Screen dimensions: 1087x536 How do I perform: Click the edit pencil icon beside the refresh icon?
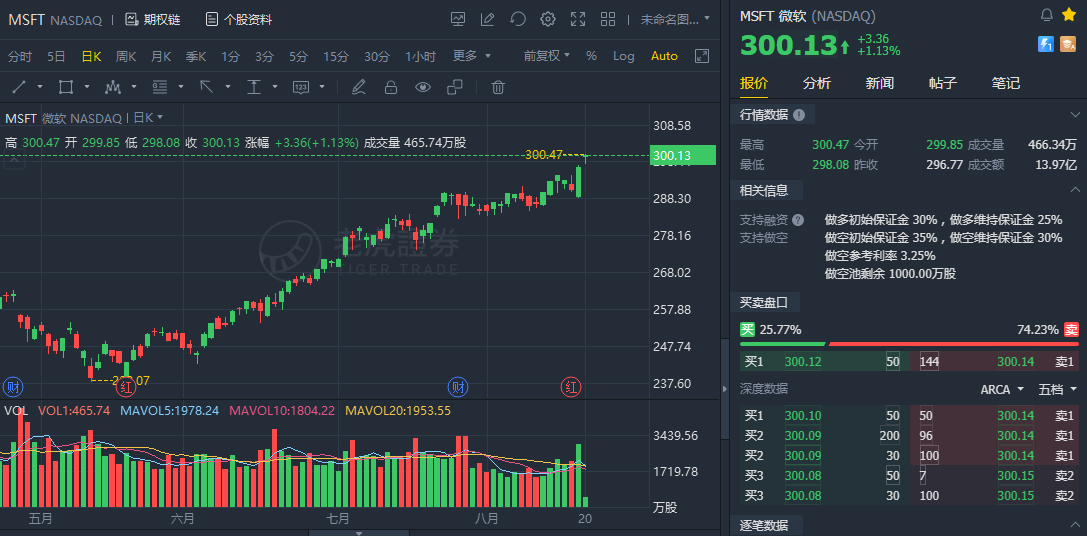(488, 19)
